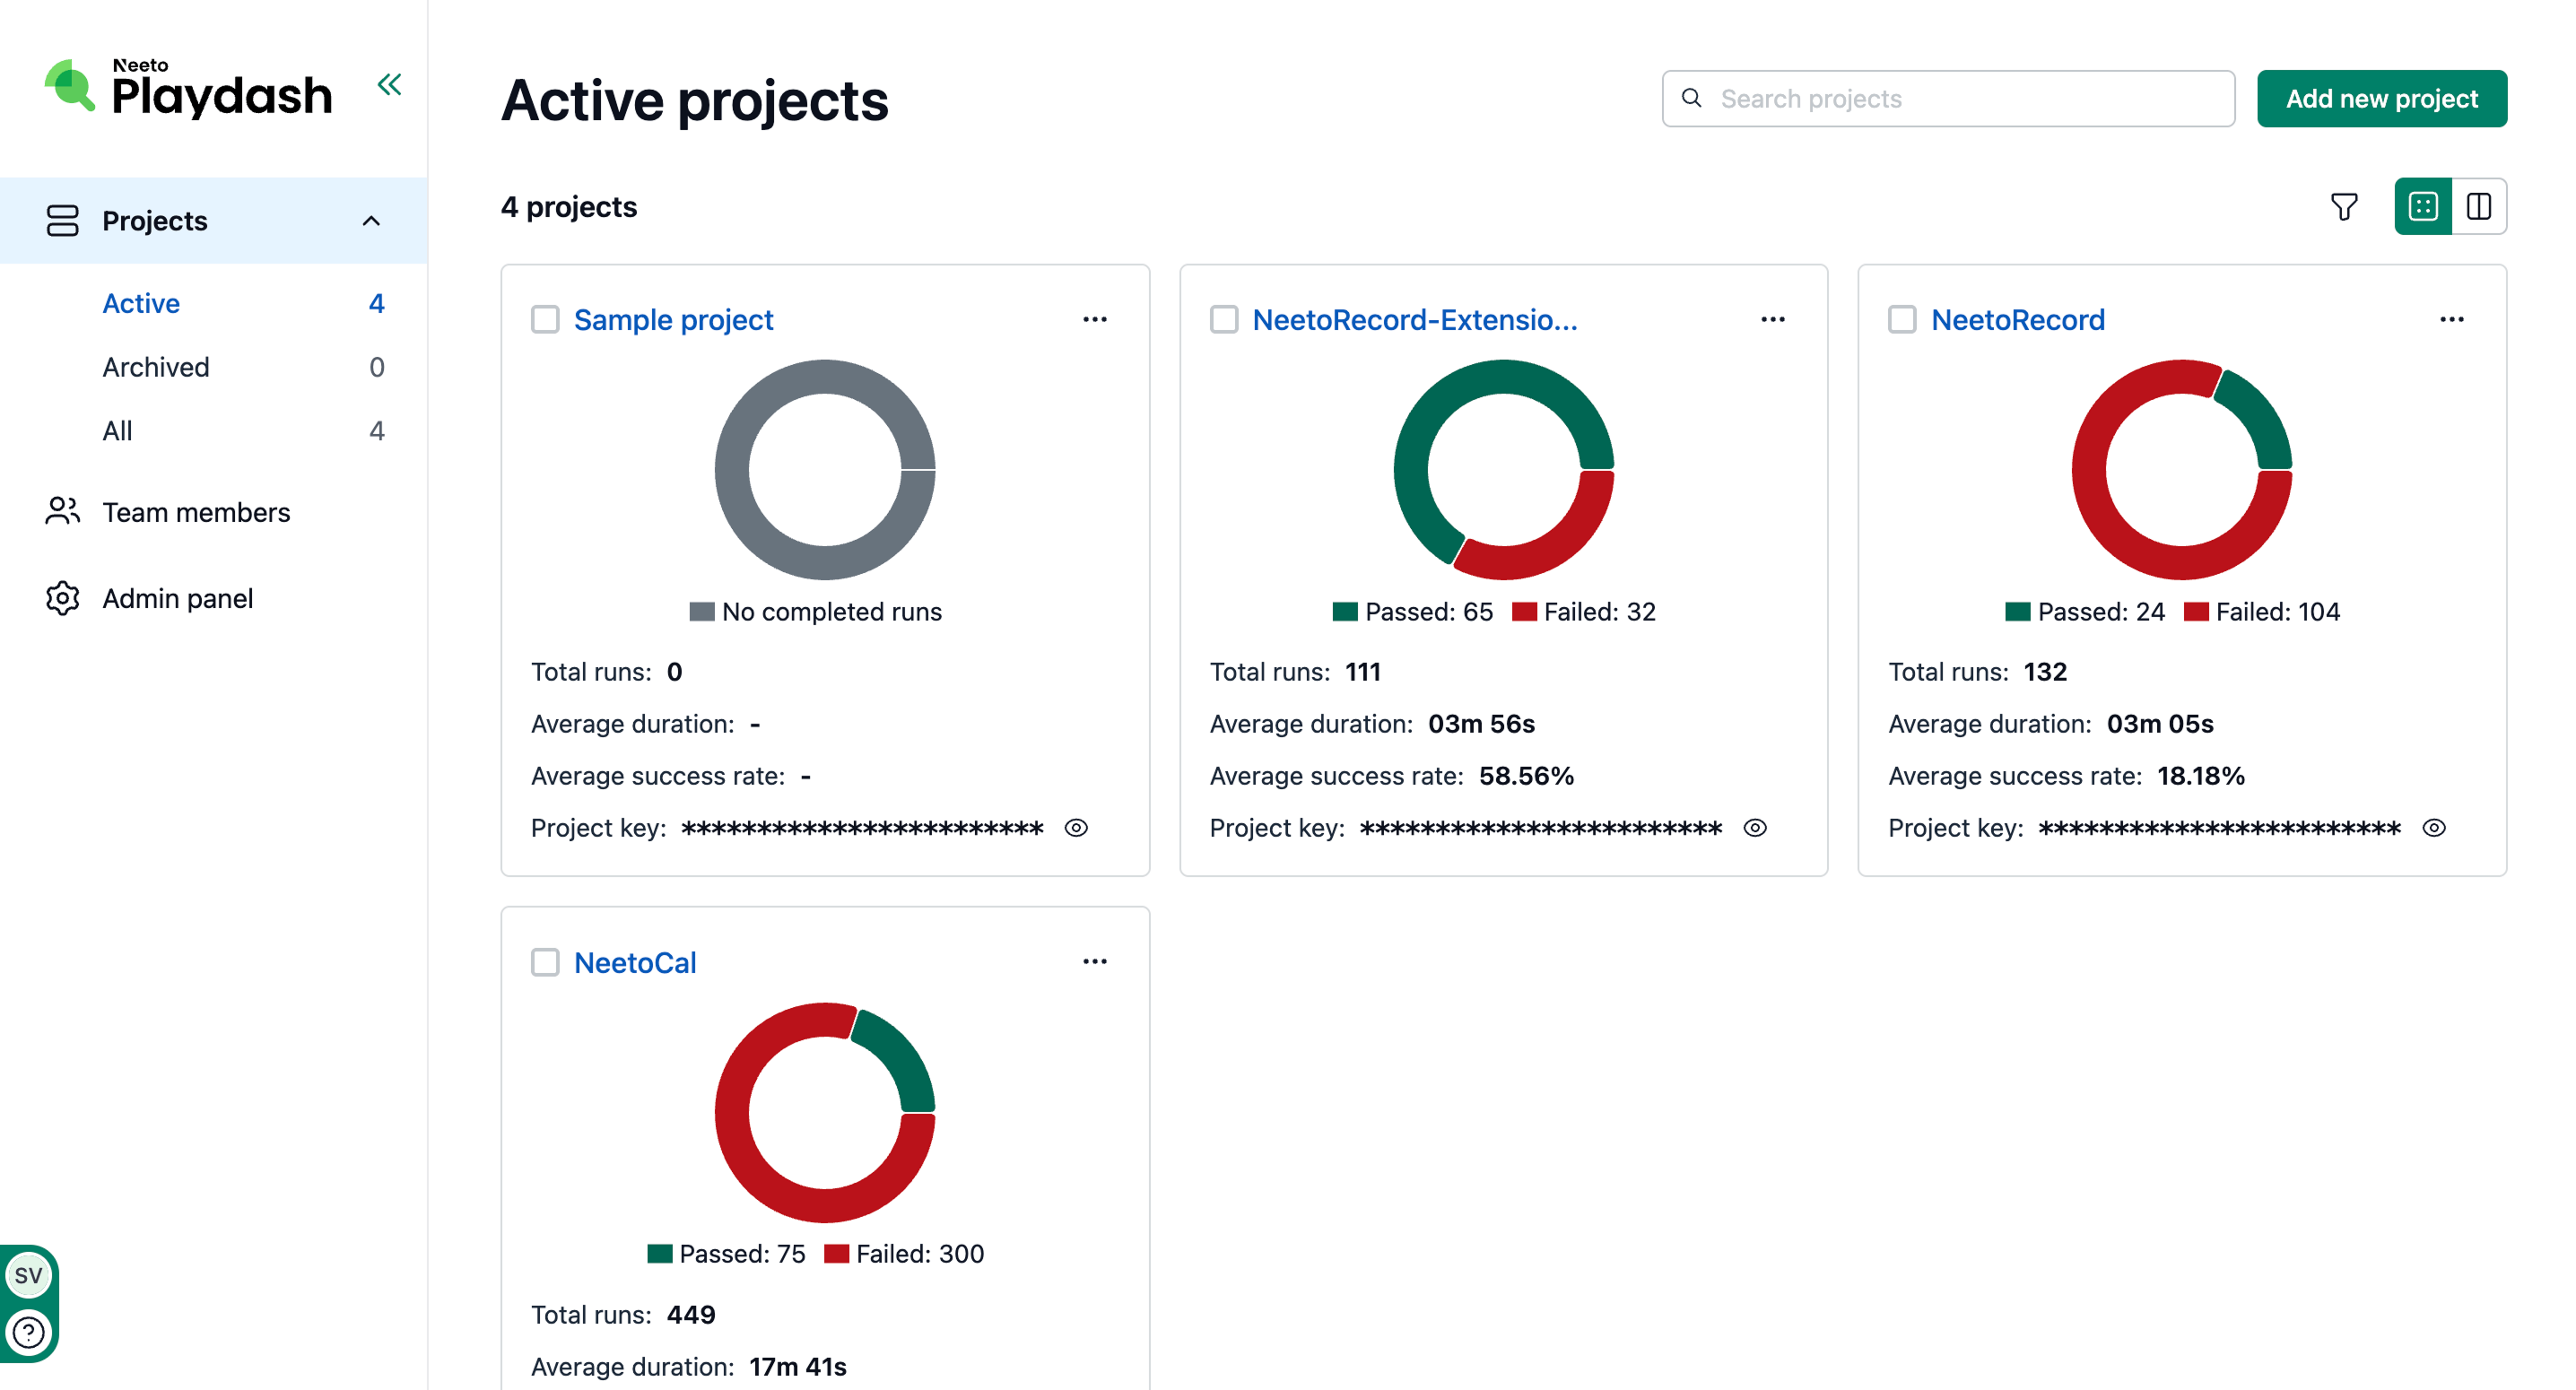Viewport: 2576px width, 1390px height.
Task: Switch to grid view layout icon
Action: [2422, 207]
